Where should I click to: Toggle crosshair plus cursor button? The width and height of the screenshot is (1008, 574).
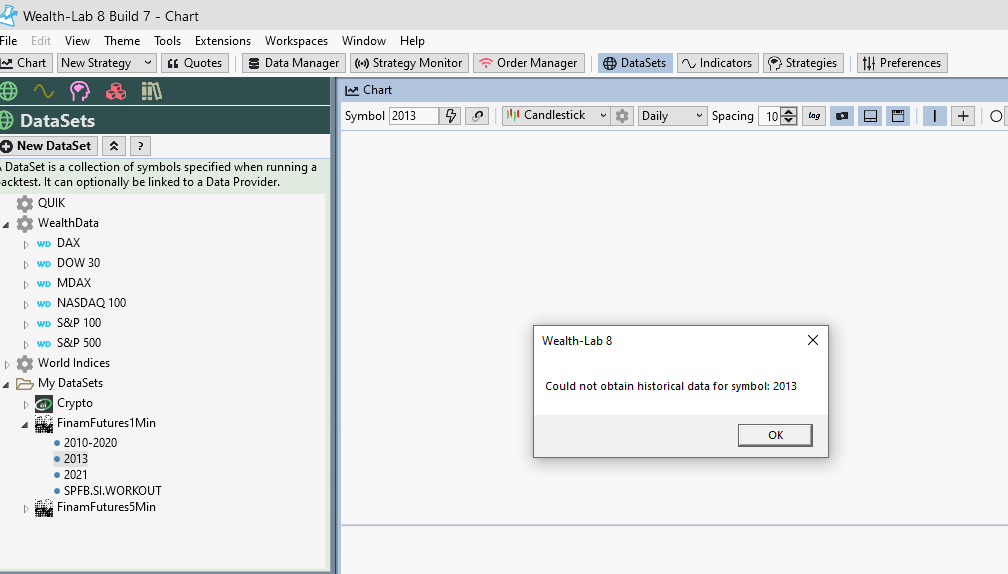[963, 116]
